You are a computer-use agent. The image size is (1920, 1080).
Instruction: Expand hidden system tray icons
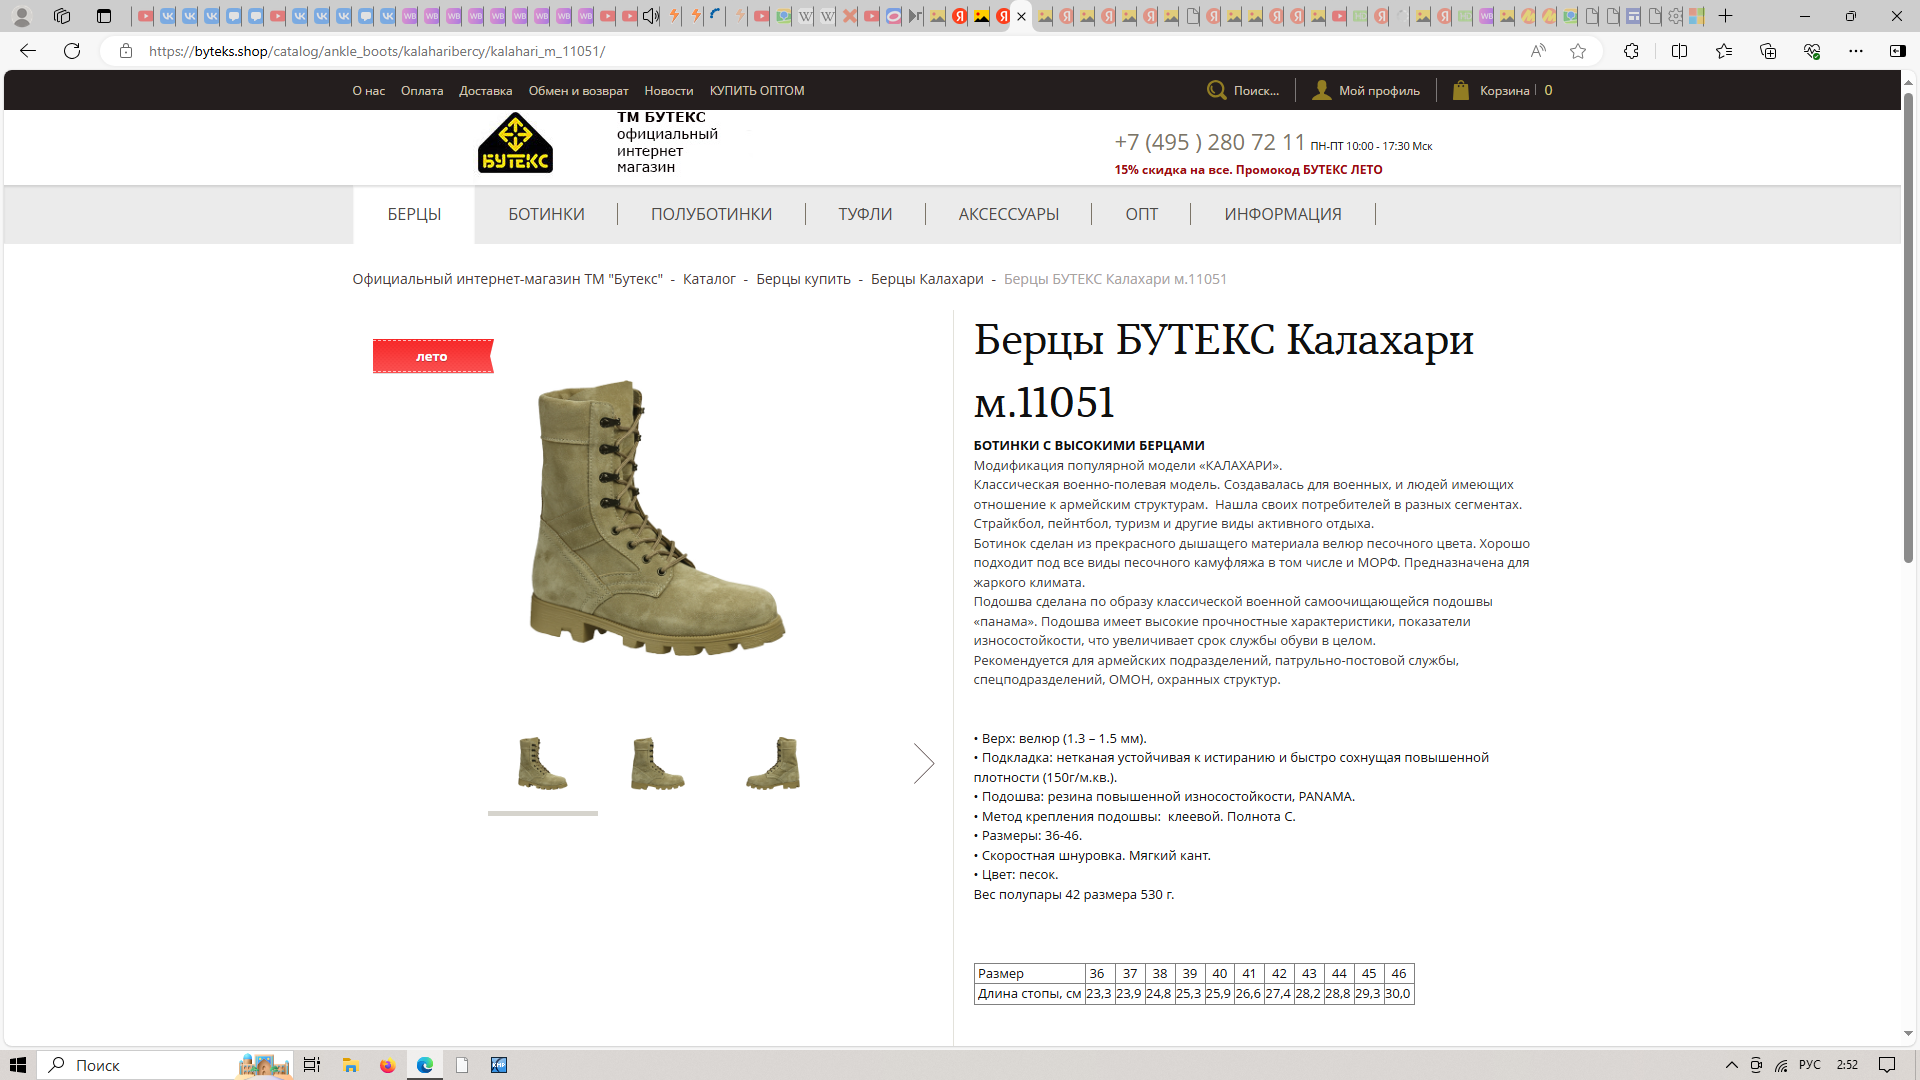(1731, 1065)
